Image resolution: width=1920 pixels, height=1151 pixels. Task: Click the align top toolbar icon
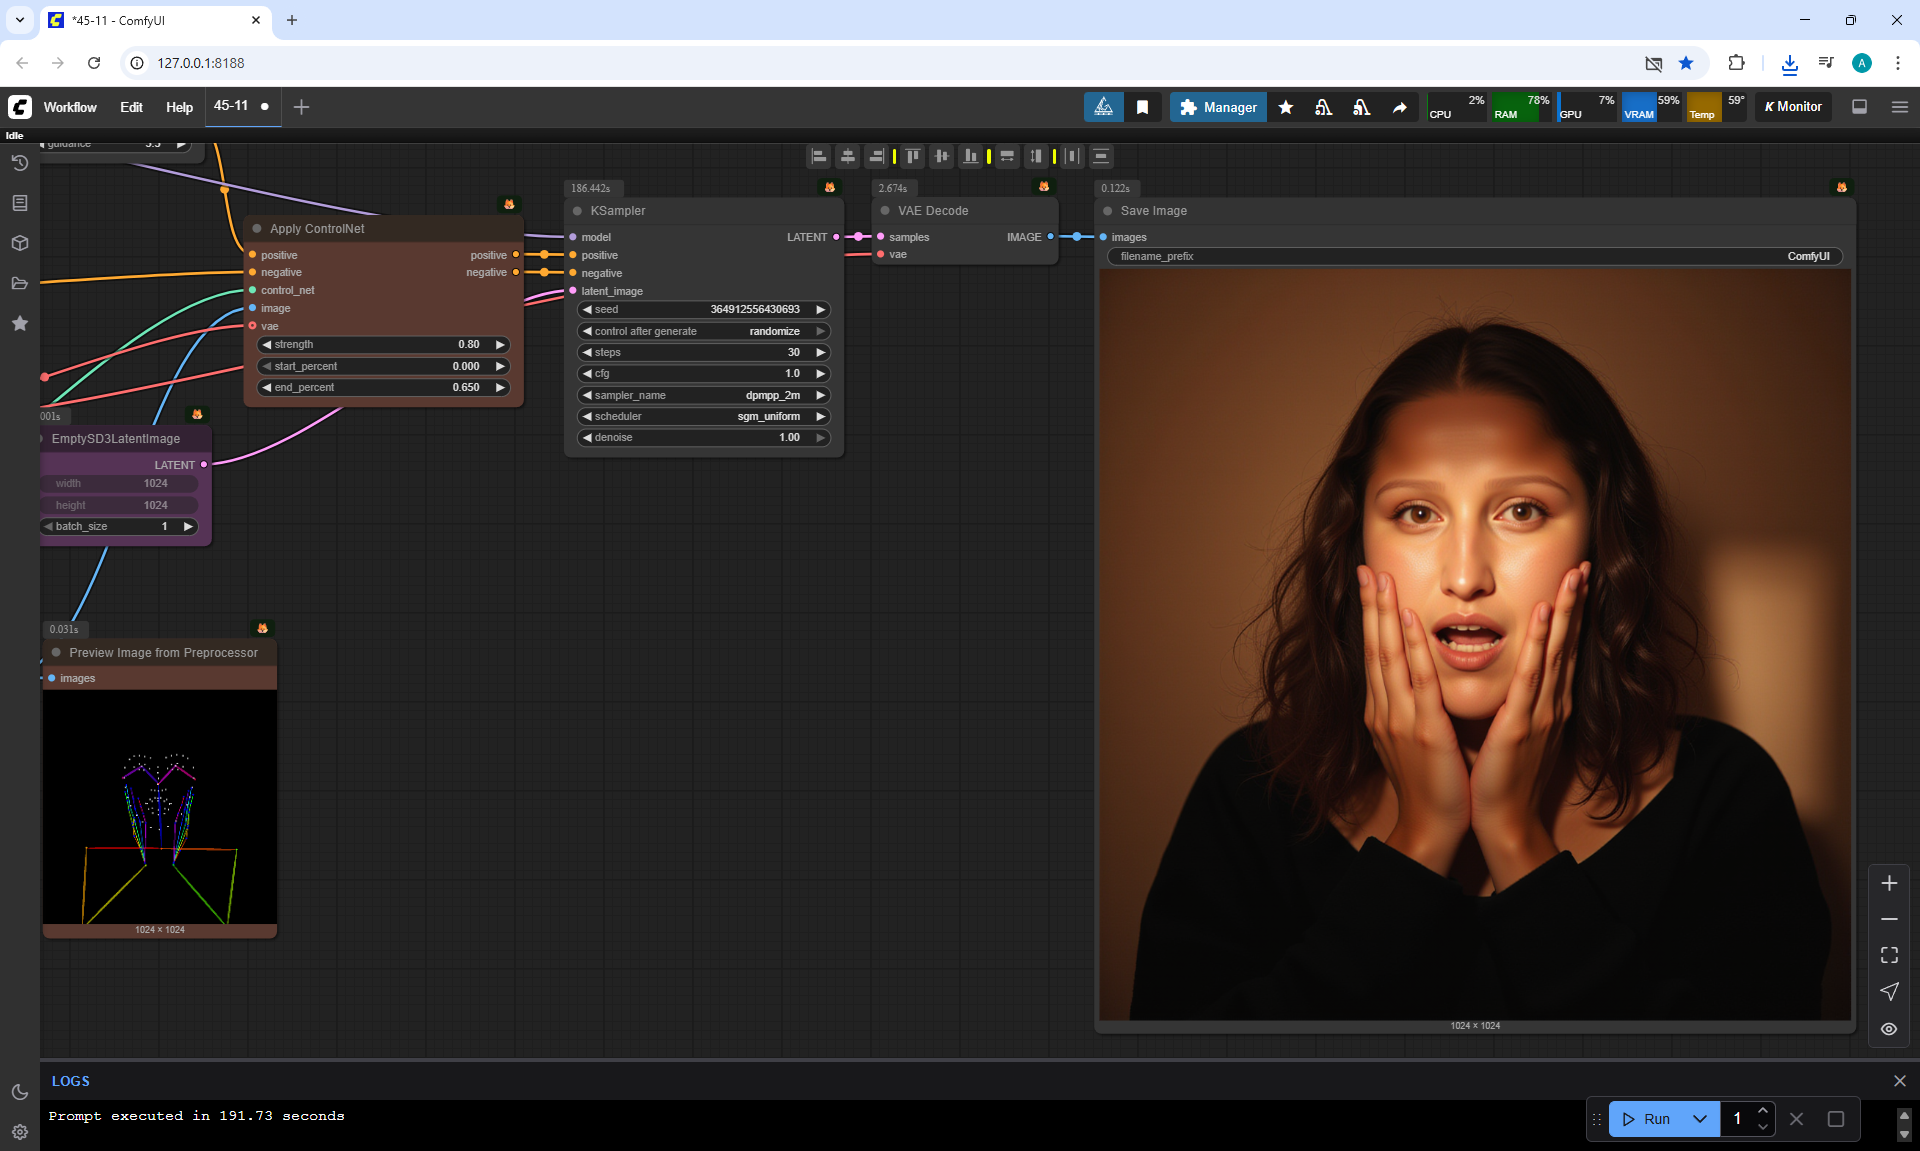pyautogui.click(x=912, y=156)
